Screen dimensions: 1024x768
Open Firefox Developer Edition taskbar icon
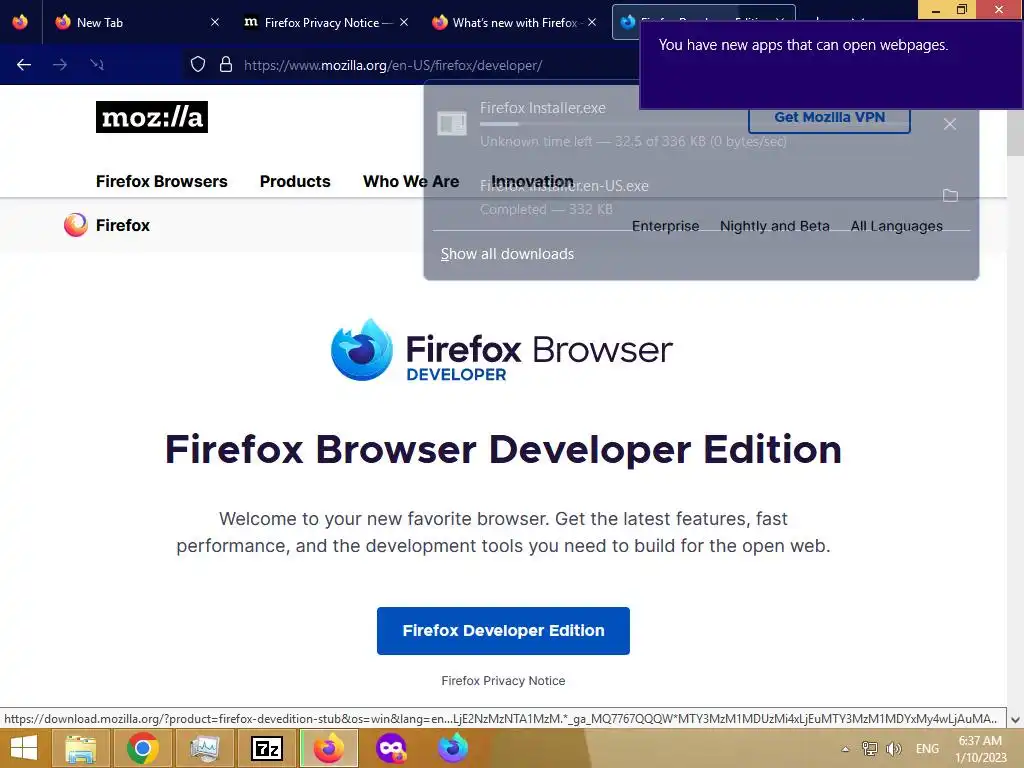point(453,748)
